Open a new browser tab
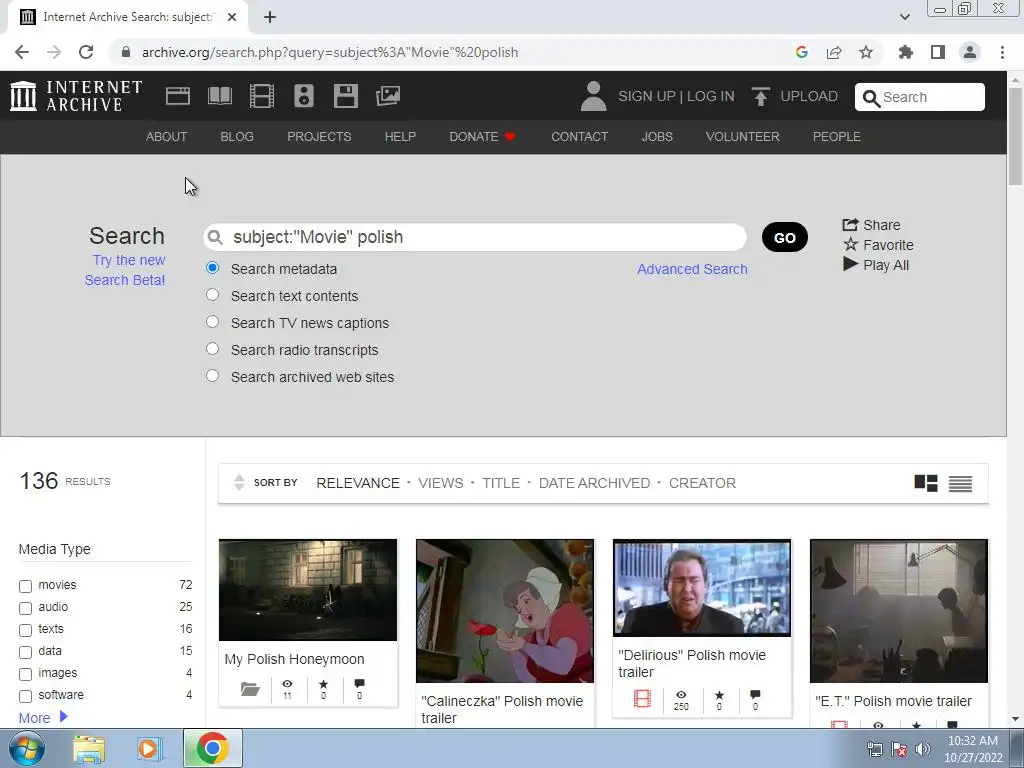Screen dimensions: 1024x768 [x=270, y=17]
